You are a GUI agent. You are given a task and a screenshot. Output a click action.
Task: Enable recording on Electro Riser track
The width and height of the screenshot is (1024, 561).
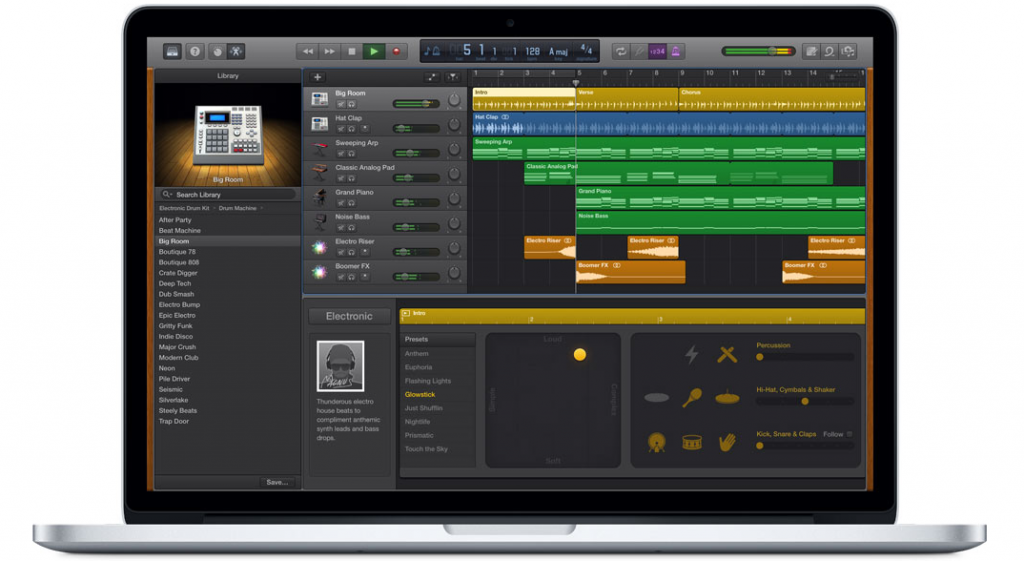click(x=365, y=252)
